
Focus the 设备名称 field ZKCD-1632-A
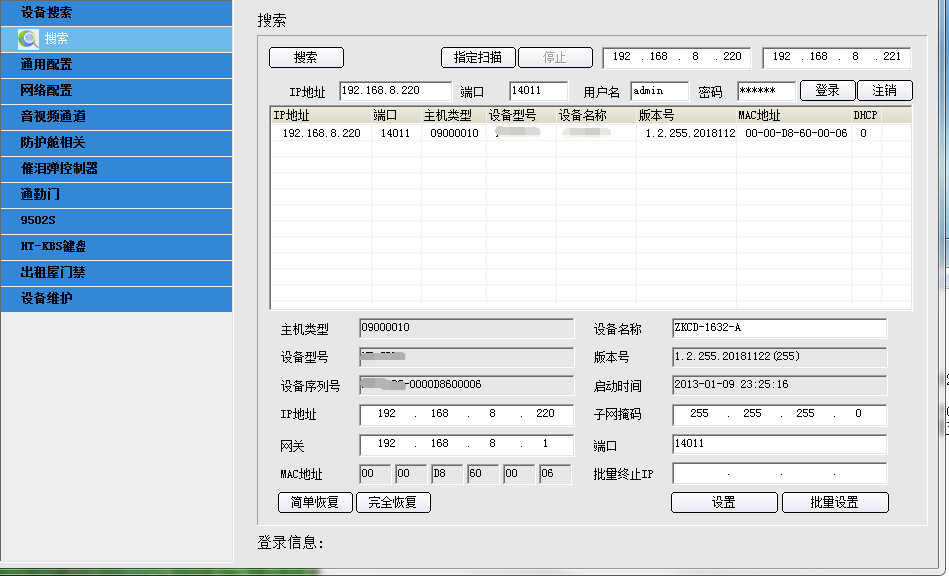coord(780,329)
